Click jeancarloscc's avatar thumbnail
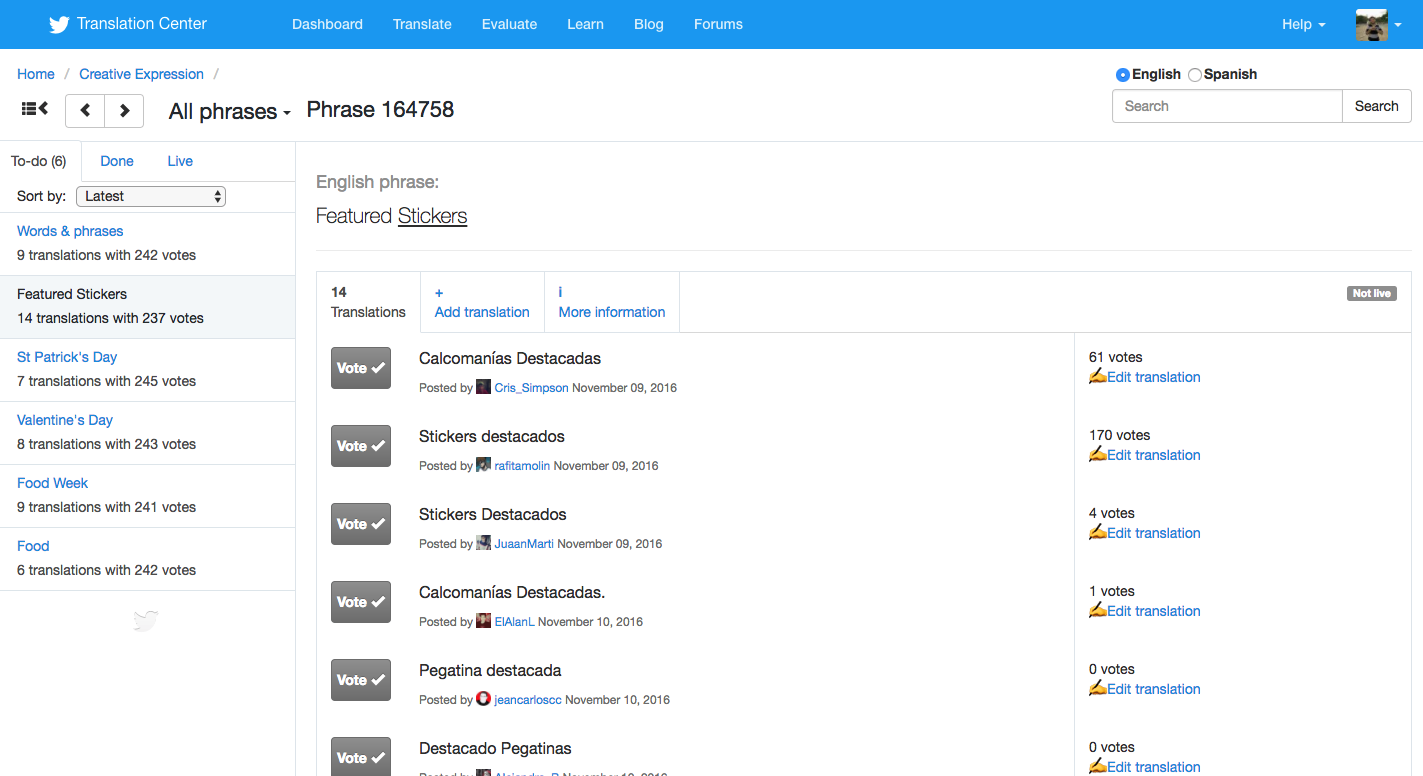 (483, 699)
